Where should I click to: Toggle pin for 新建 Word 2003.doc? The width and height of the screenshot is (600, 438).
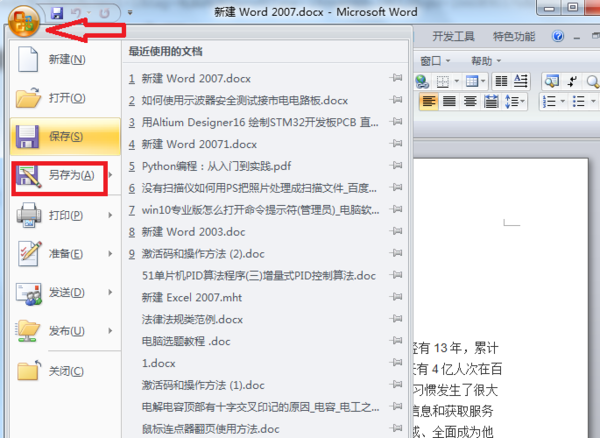[396, 231]
